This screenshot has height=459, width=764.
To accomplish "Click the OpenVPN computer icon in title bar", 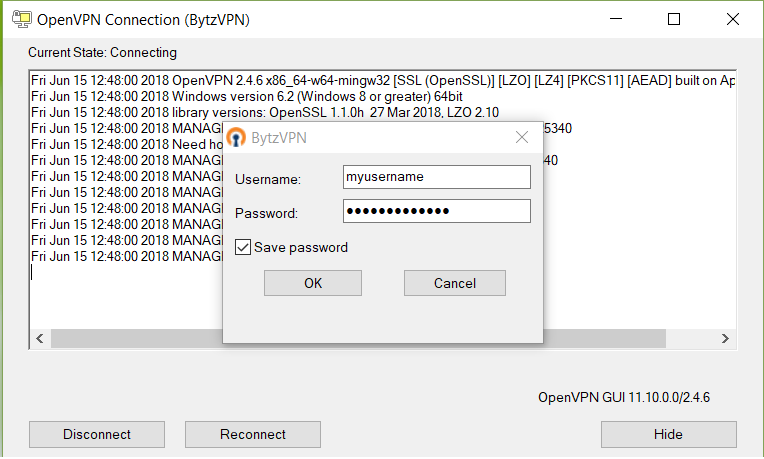I will (x=21, y=19).
